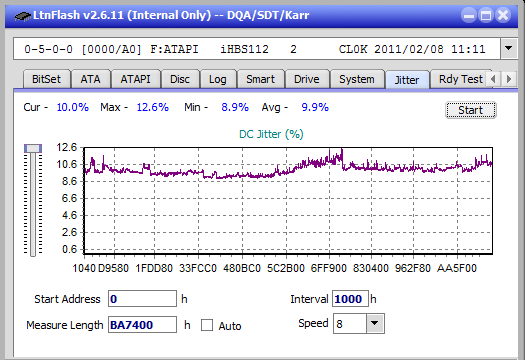525x360 pixels.
Task: Maximize the LtnFlash window
Action: click(x=486, y=15)
